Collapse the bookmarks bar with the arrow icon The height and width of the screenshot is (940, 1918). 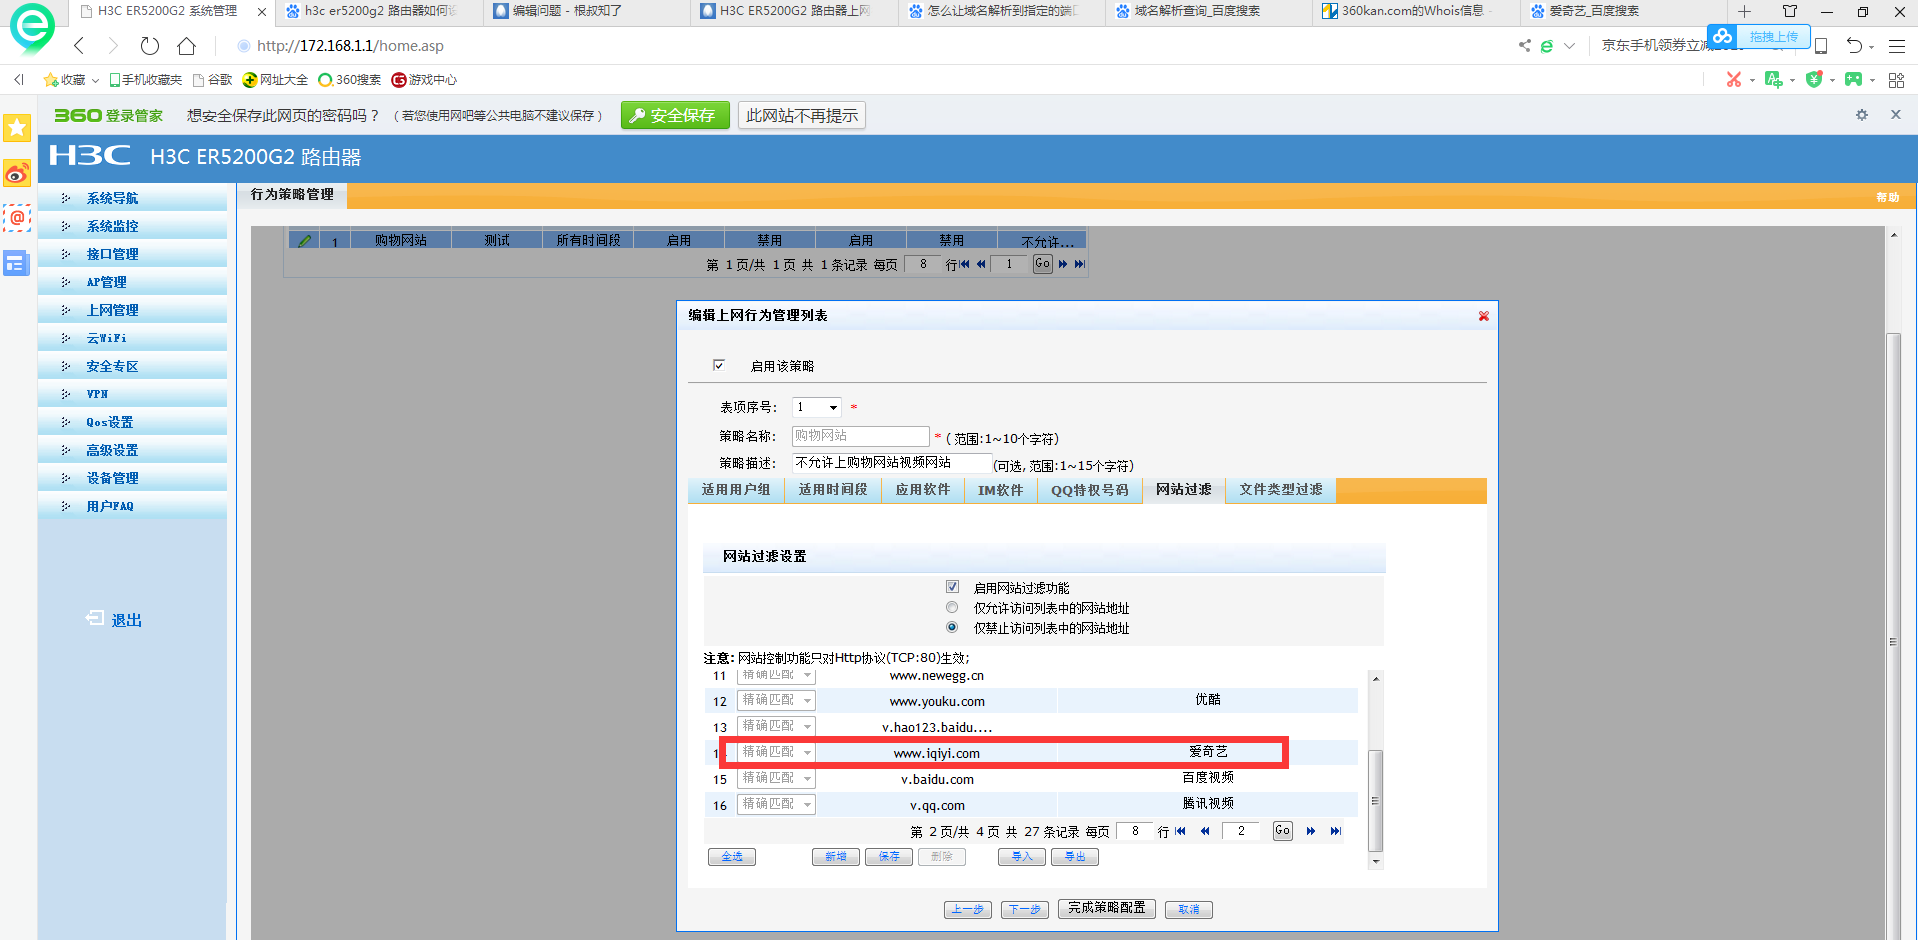[19, 80]
